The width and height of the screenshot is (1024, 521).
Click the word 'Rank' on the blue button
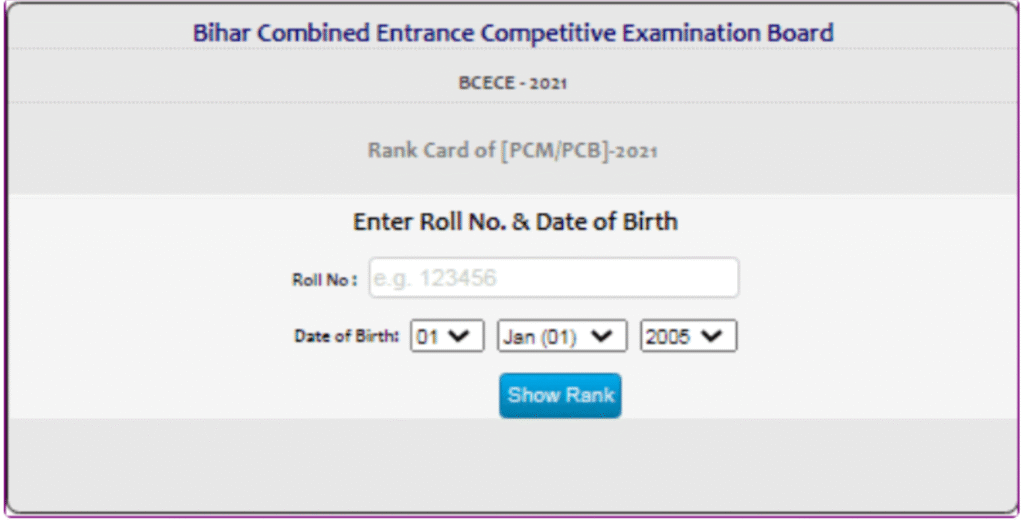click(x=589, y=395)
